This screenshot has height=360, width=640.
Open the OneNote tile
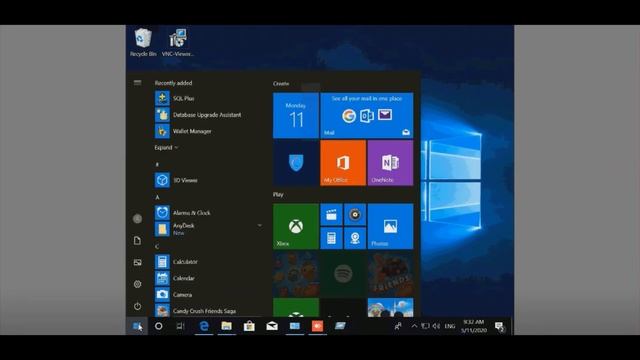(x=390, y=163)
